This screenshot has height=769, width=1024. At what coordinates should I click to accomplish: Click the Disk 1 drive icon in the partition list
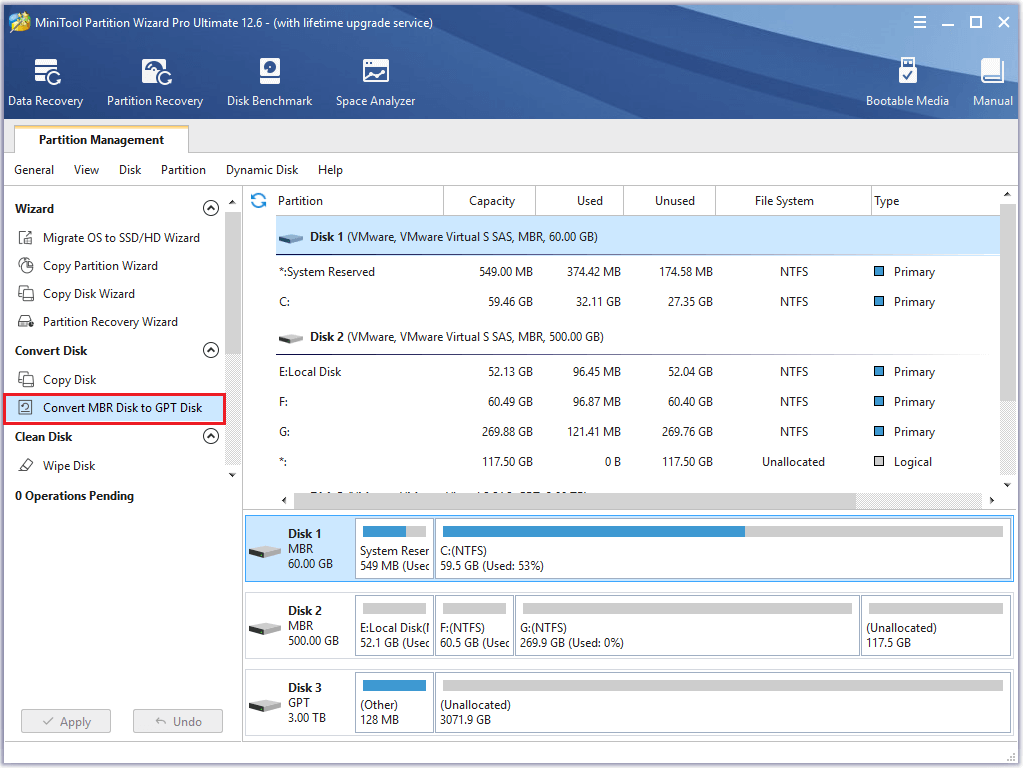coord(291,238)
